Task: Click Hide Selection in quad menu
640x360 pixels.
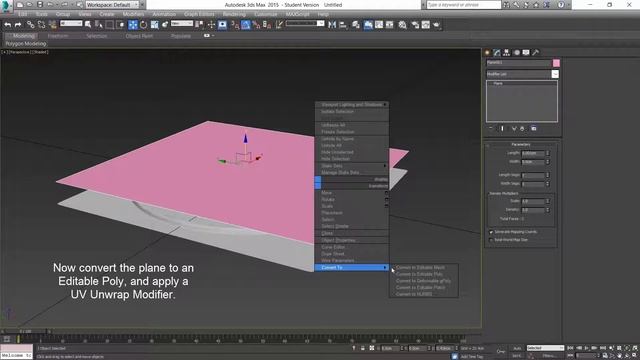Action: (335, 159)
